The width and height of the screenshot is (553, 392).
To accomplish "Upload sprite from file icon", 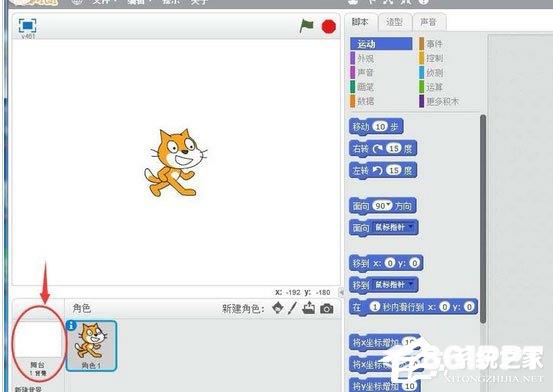I will (x=309, y=308).
